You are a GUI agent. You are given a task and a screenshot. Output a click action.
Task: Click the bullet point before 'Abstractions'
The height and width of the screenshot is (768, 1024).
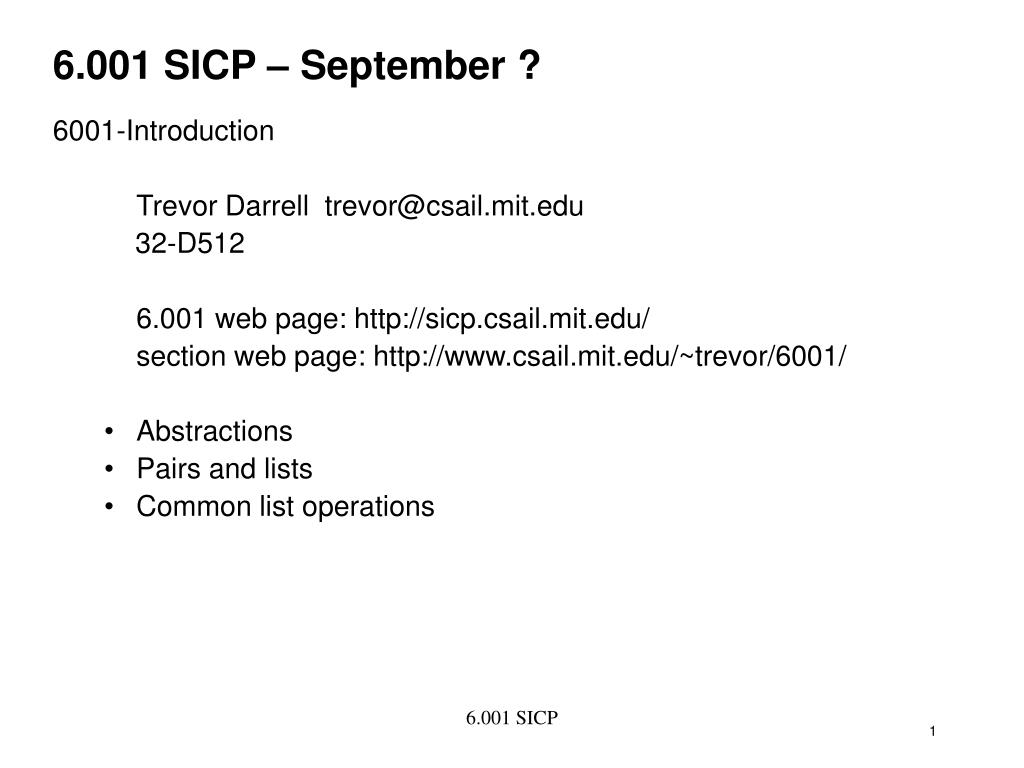(x=109, y=432)
